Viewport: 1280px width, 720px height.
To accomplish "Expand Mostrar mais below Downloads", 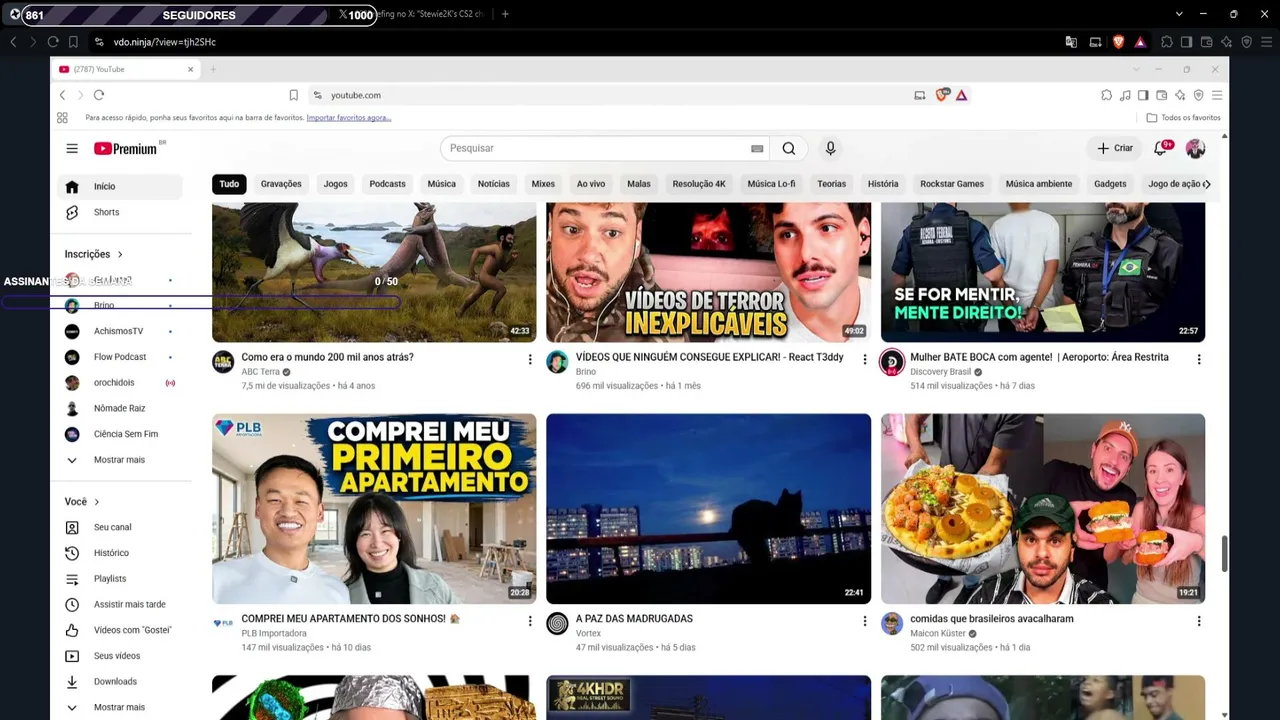I will click(120, 707).
